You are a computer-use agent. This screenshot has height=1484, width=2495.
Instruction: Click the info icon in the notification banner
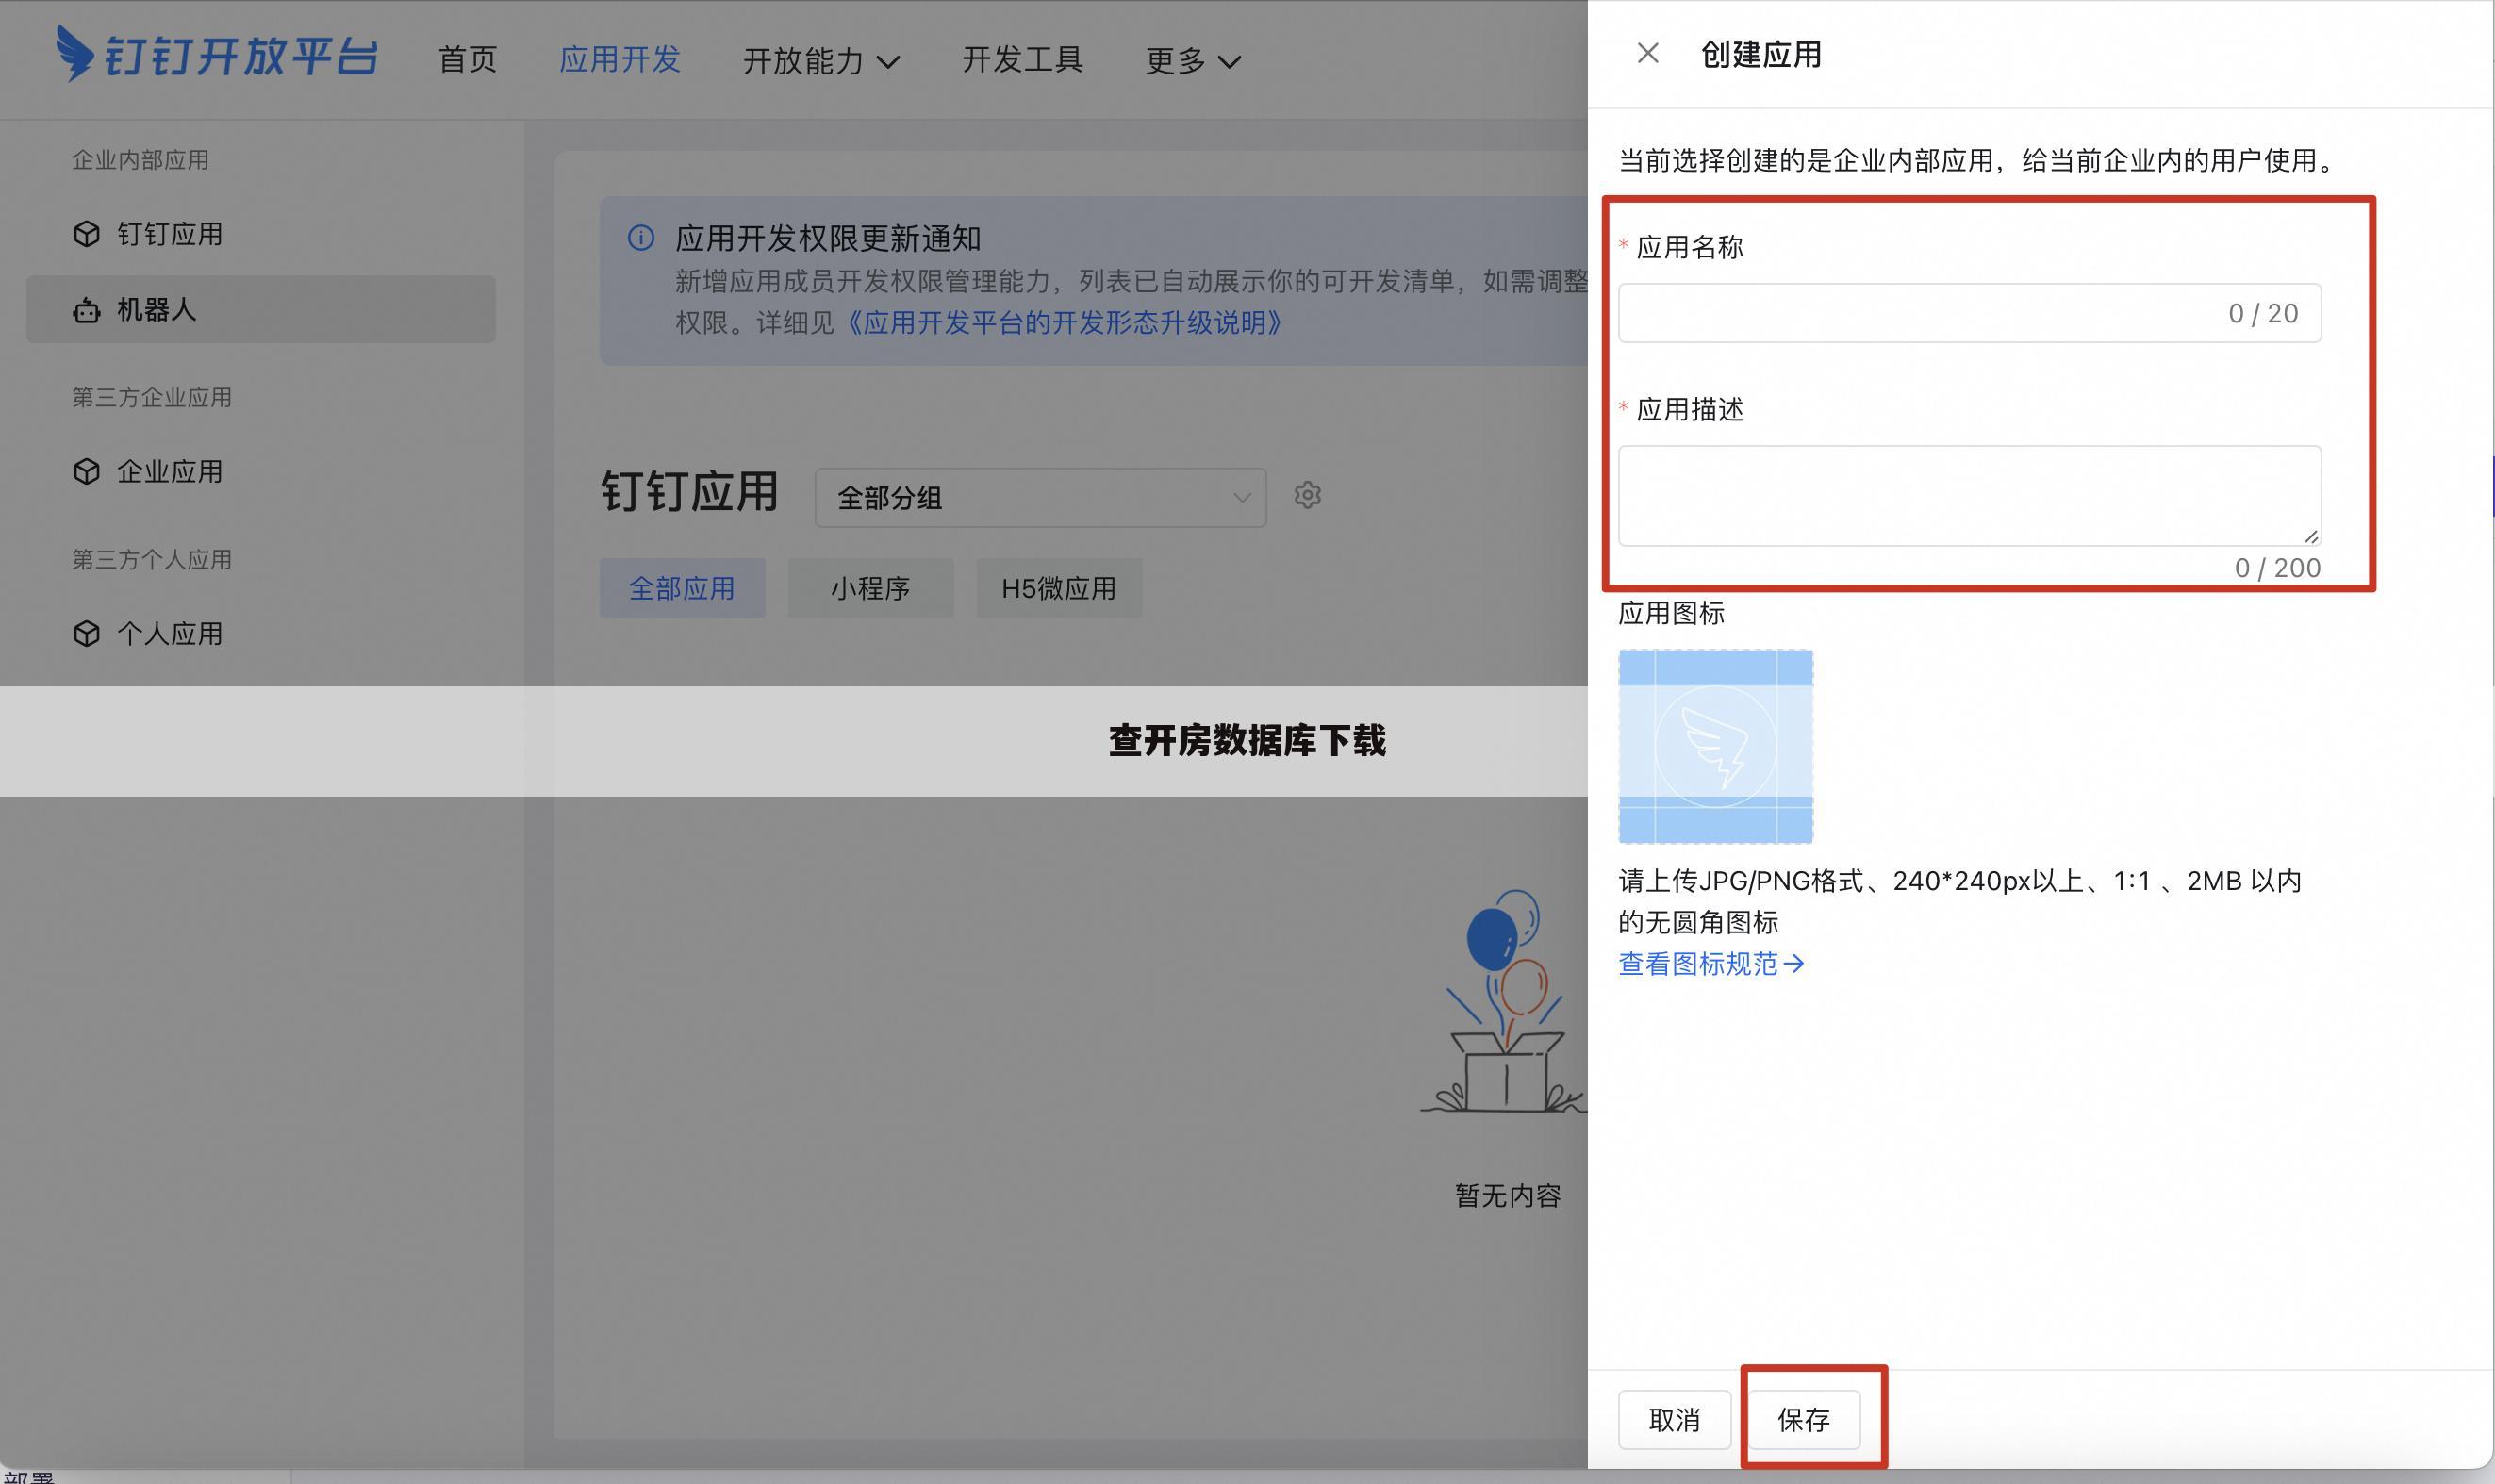pos(641,238)
